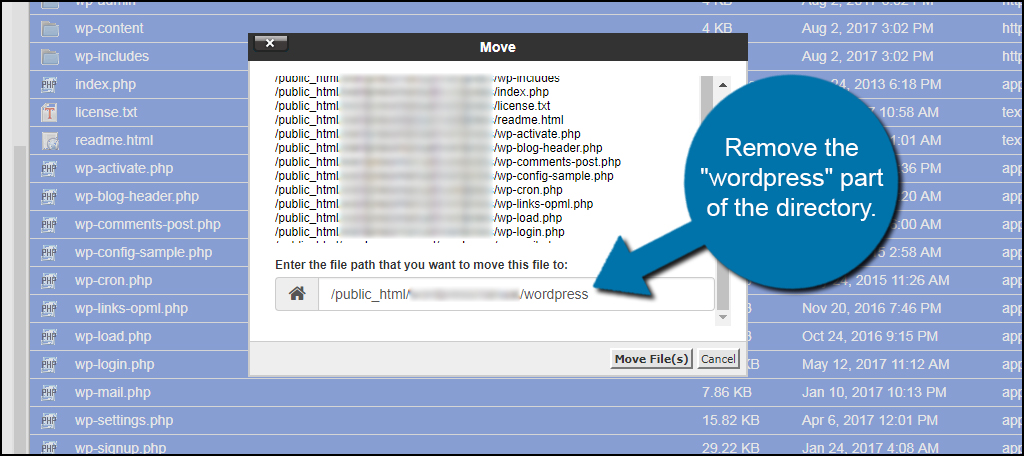Click the dialog scroll down arrow
Viewport: 1024px width, 456px height.
(722, 317)
